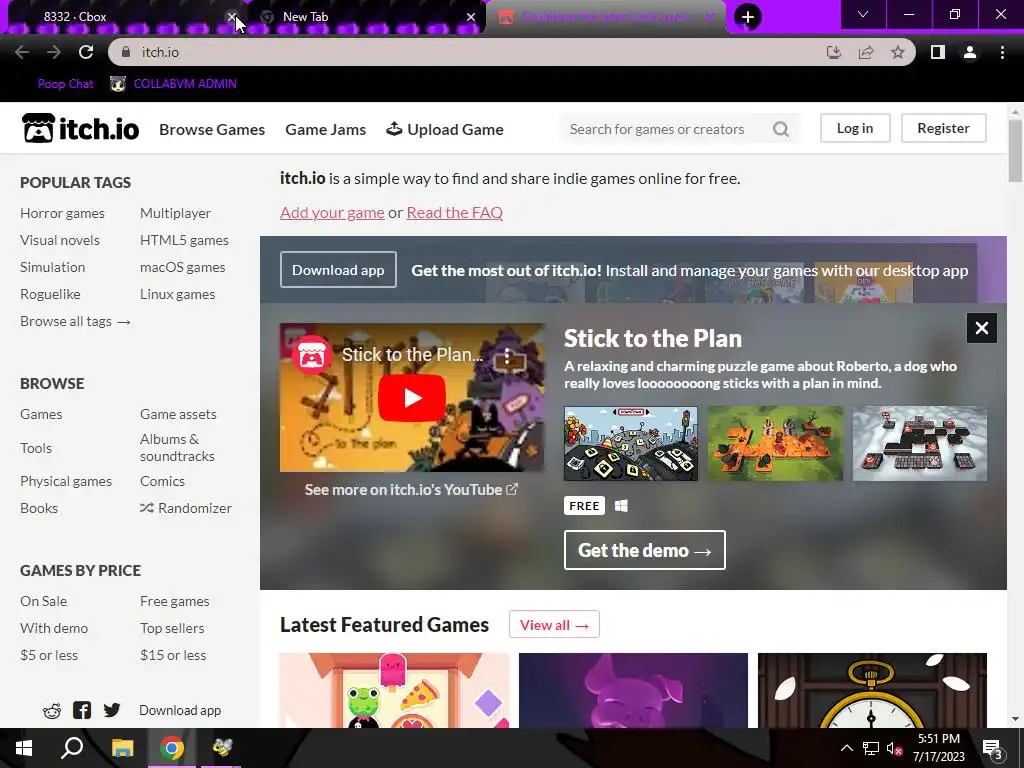Show hidden system tray icons
Screen dimensions: 1024x768
846,748
